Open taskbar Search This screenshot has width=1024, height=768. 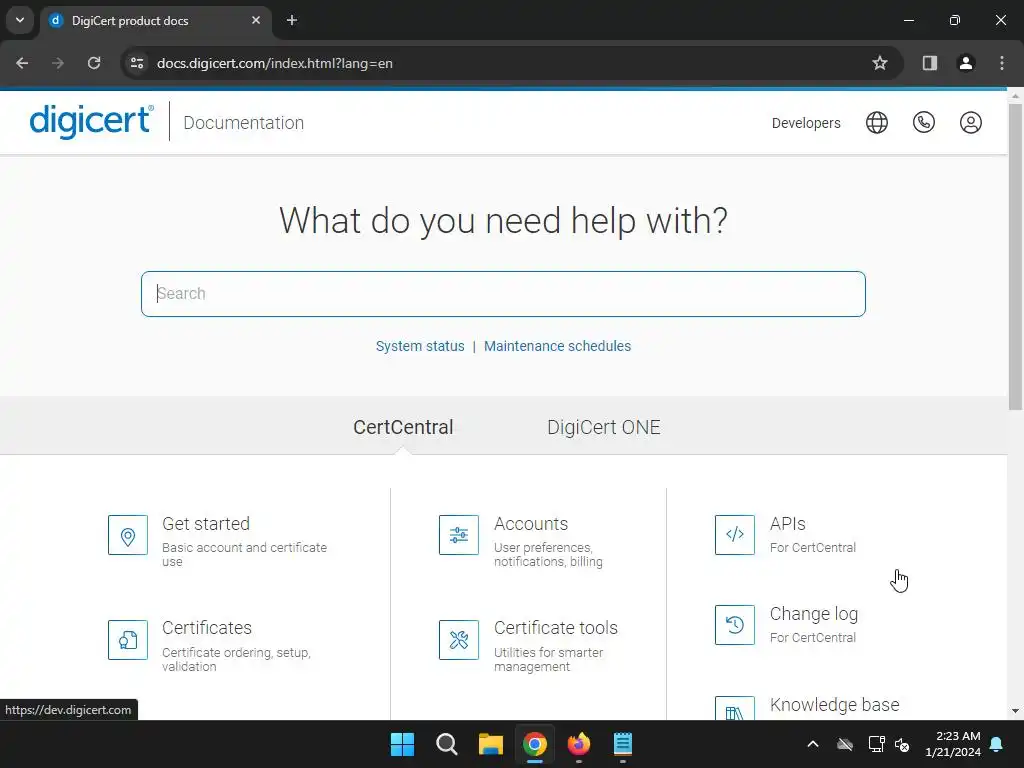[x=447, y=744]
